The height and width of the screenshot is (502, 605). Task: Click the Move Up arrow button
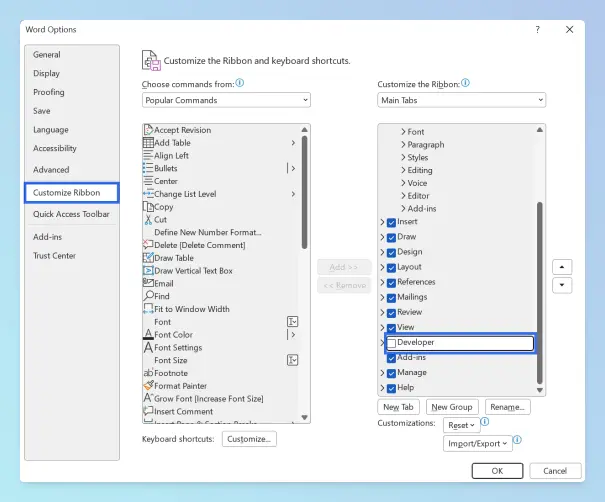[x=562, y=267]
